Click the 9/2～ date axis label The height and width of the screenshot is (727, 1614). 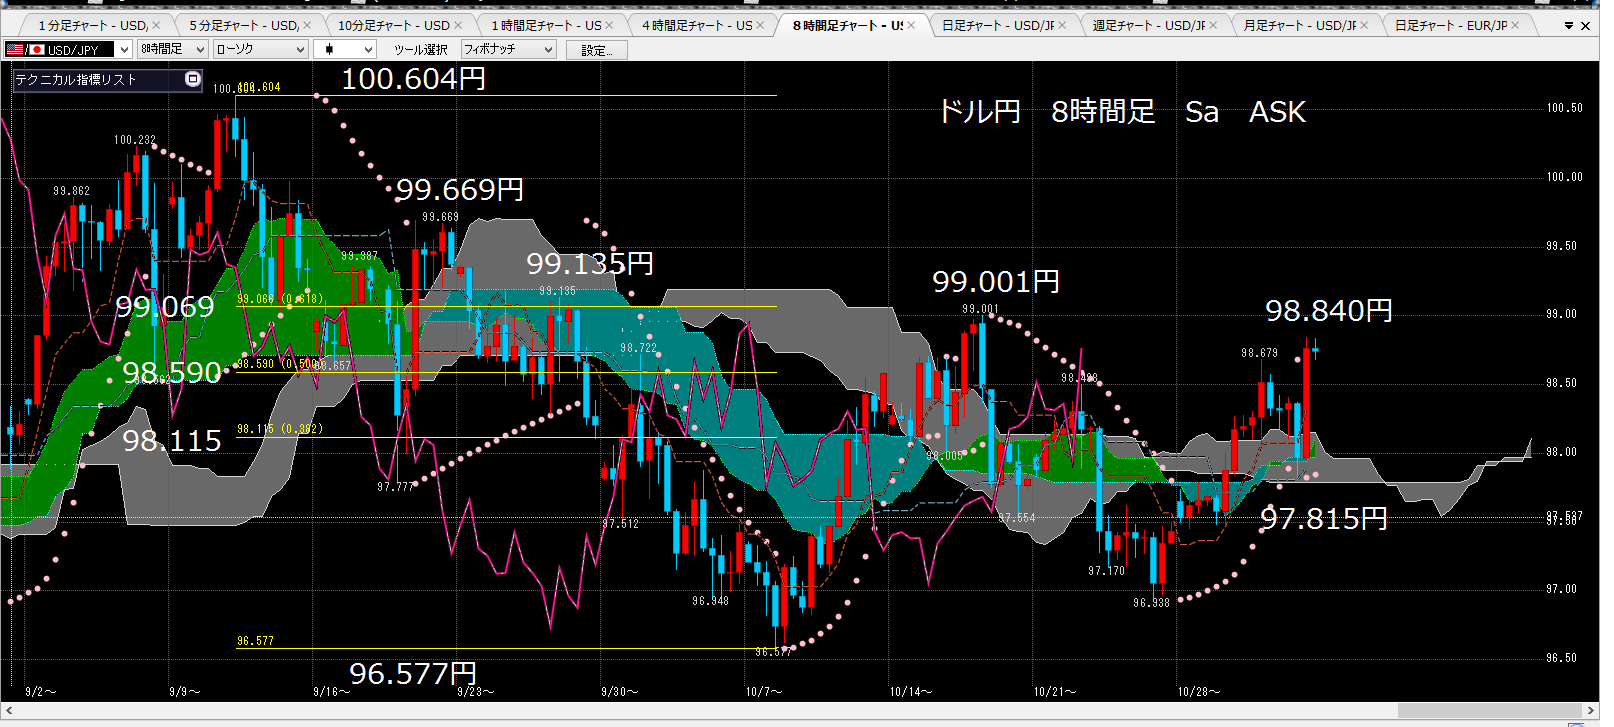[41, 691]
